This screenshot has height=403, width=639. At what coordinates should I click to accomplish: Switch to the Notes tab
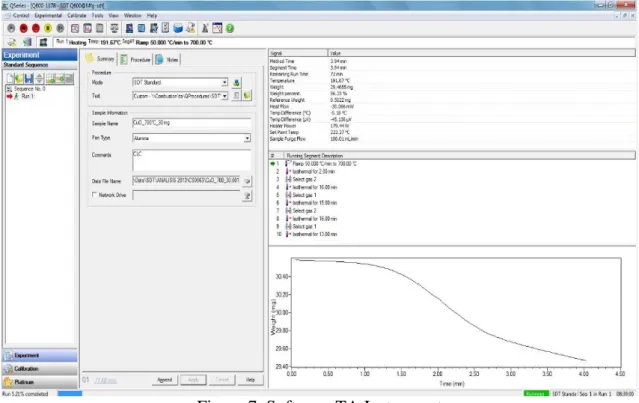(x=167, y=59)
